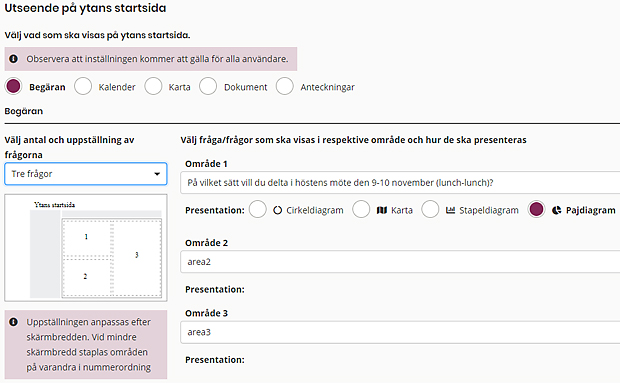Screen dimensions: 620x384
Task: Click the 'Område 1' label
Action: (x=206, y=164)
